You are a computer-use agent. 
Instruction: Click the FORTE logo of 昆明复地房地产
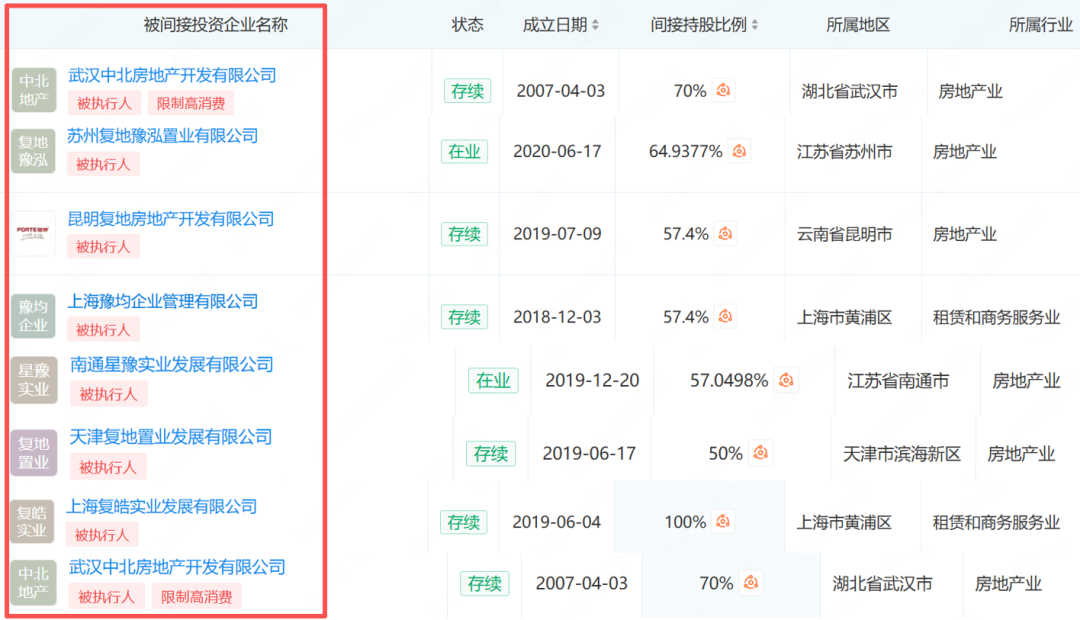pyautogui.click(x=33, y=234)
